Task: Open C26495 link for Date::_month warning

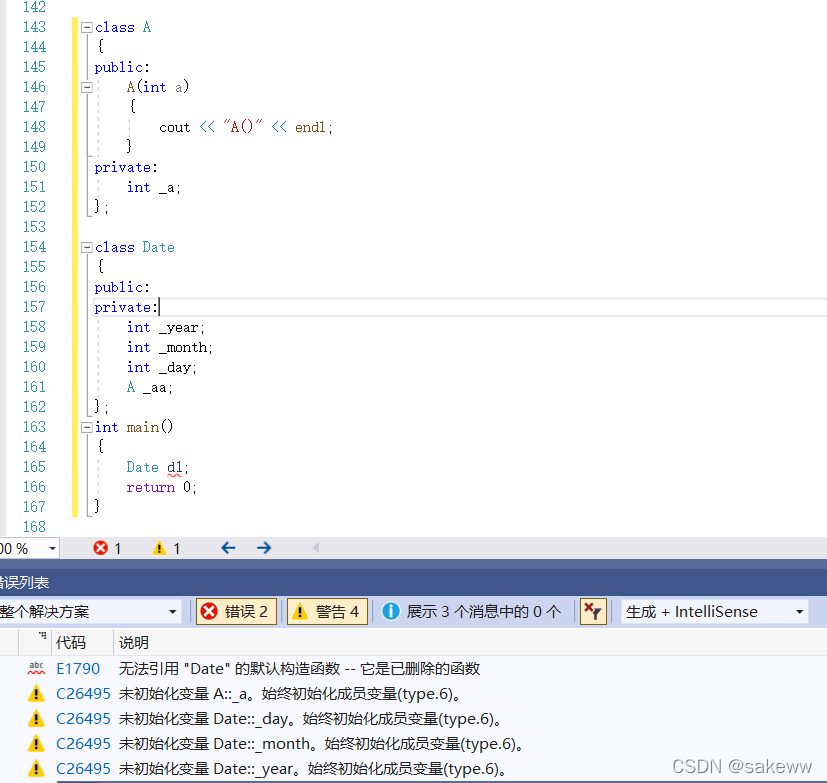Action: click(83, 744)
